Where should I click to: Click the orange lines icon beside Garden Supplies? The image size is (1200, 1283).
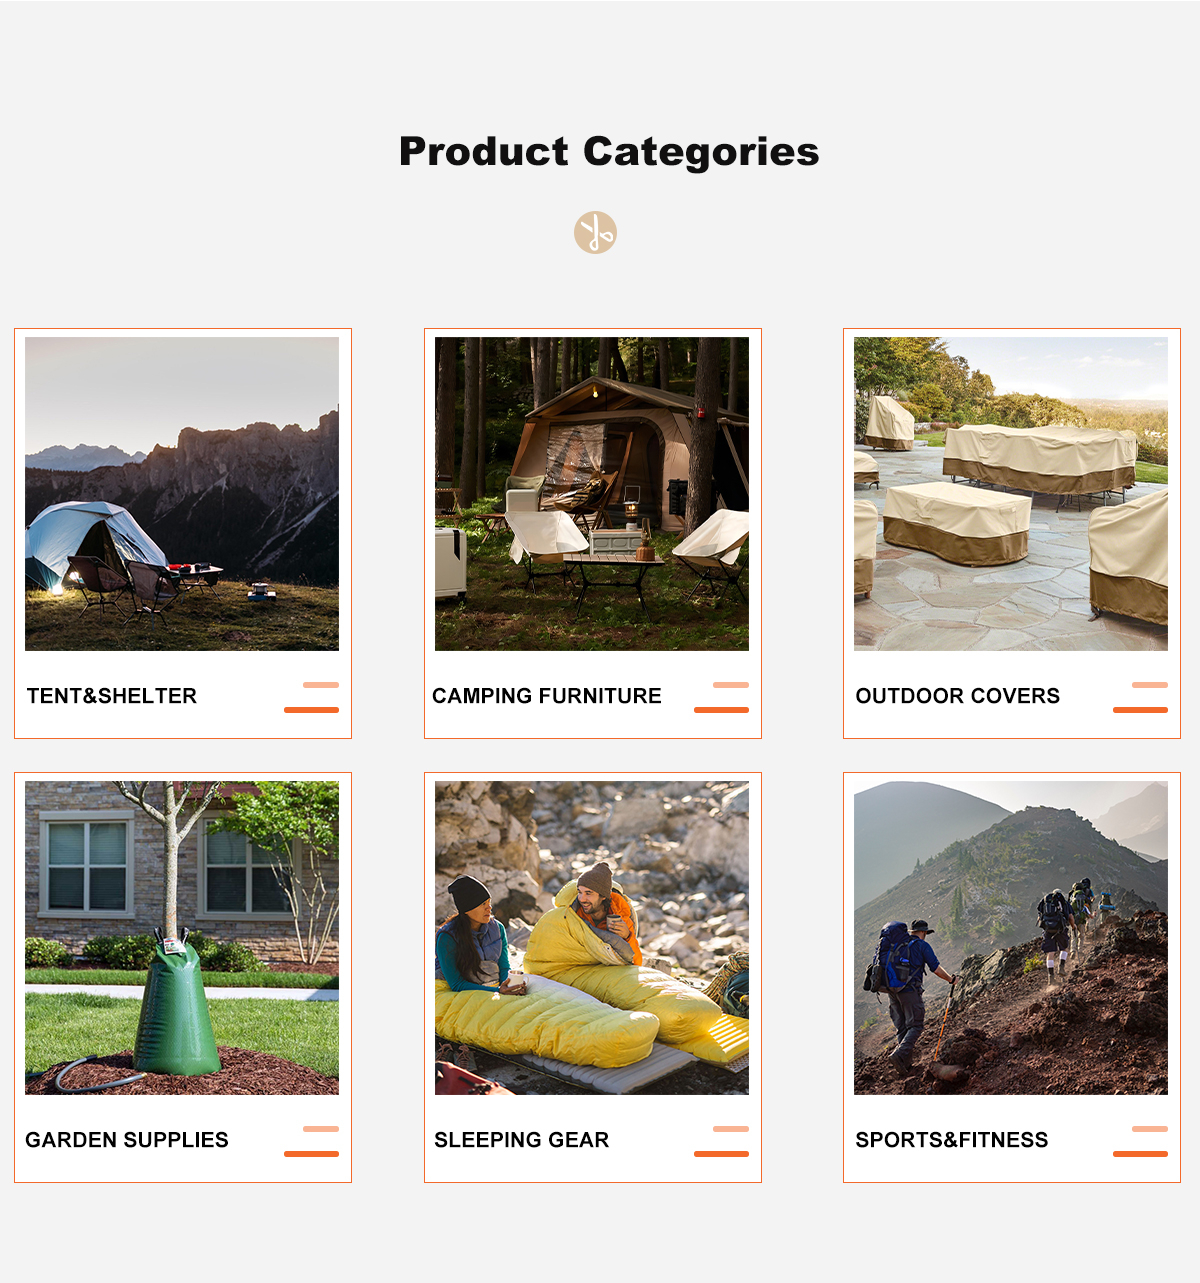click(x=312, y=1141)
